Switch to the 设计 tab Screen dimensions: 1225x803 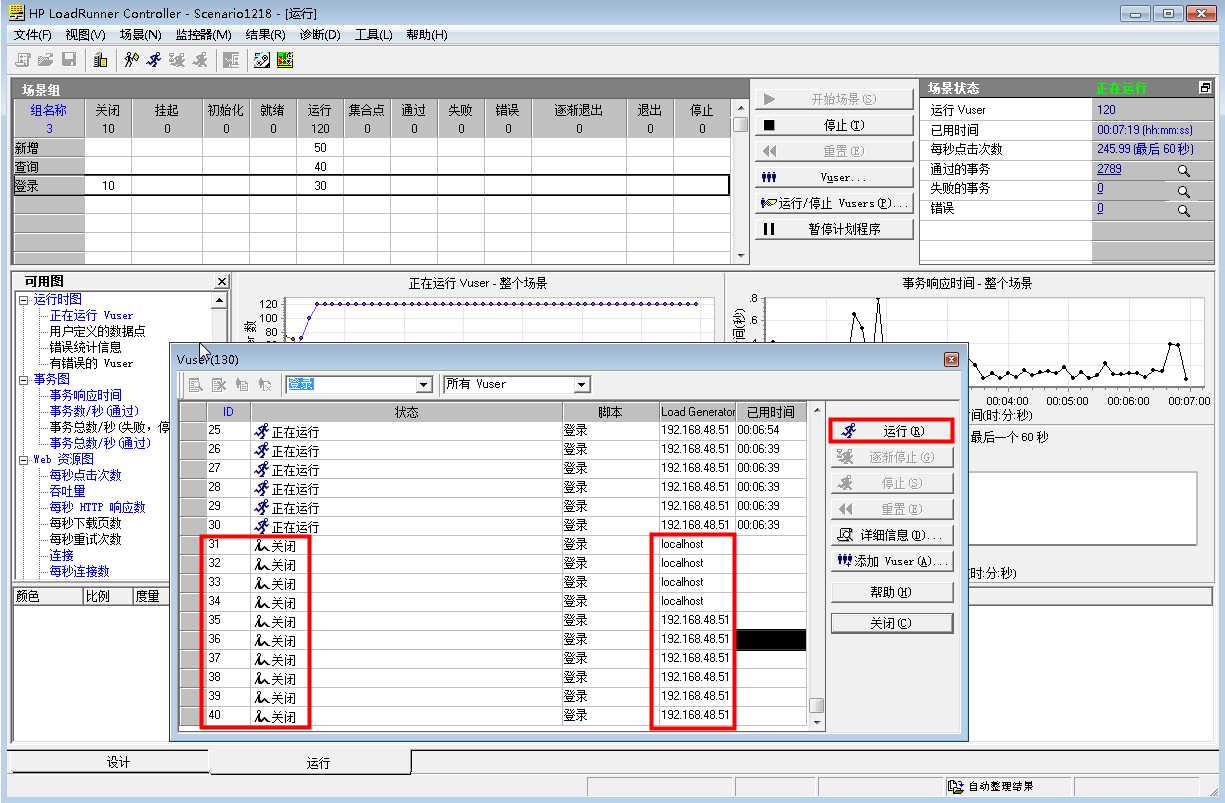point(109,762)
